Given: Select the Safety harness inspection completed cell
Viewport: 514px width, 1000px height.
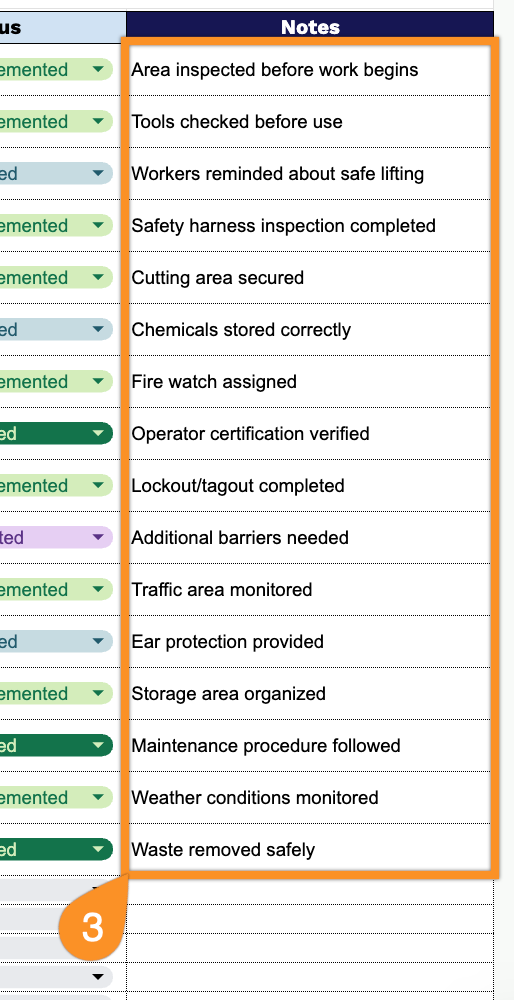Looking at the screenshot, I should click(310, 226).
